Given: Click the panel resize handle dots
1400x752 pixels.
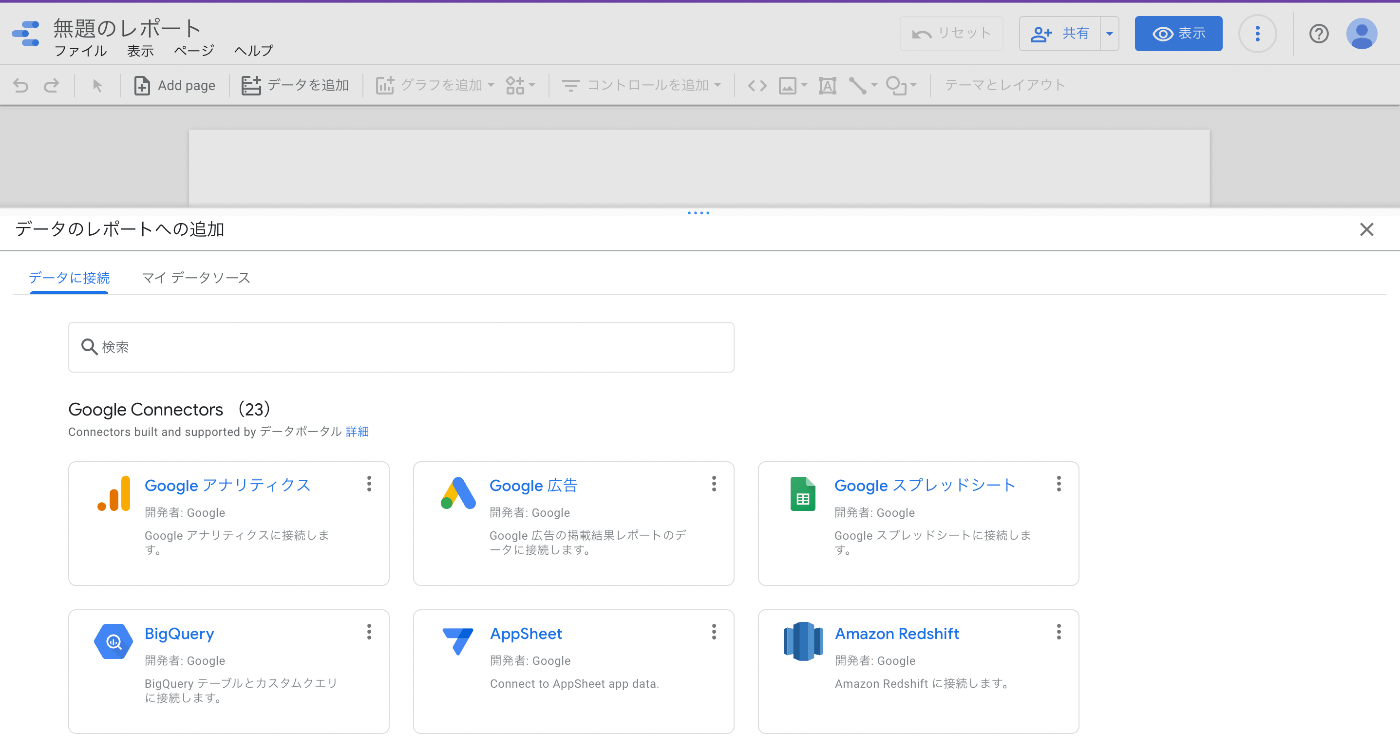Looking at the screenshot, I should pos(699,213).
